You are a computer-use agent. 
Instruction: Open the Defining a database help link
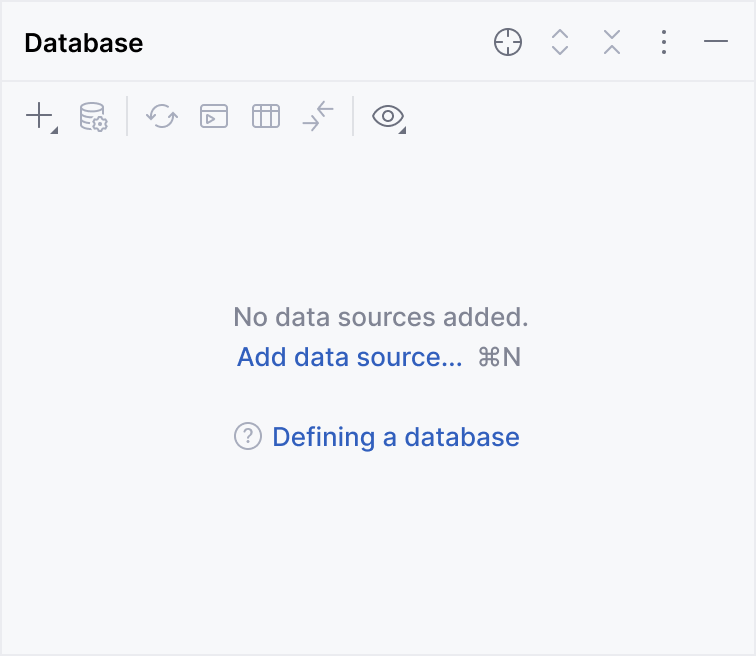[x=395, y=437]
